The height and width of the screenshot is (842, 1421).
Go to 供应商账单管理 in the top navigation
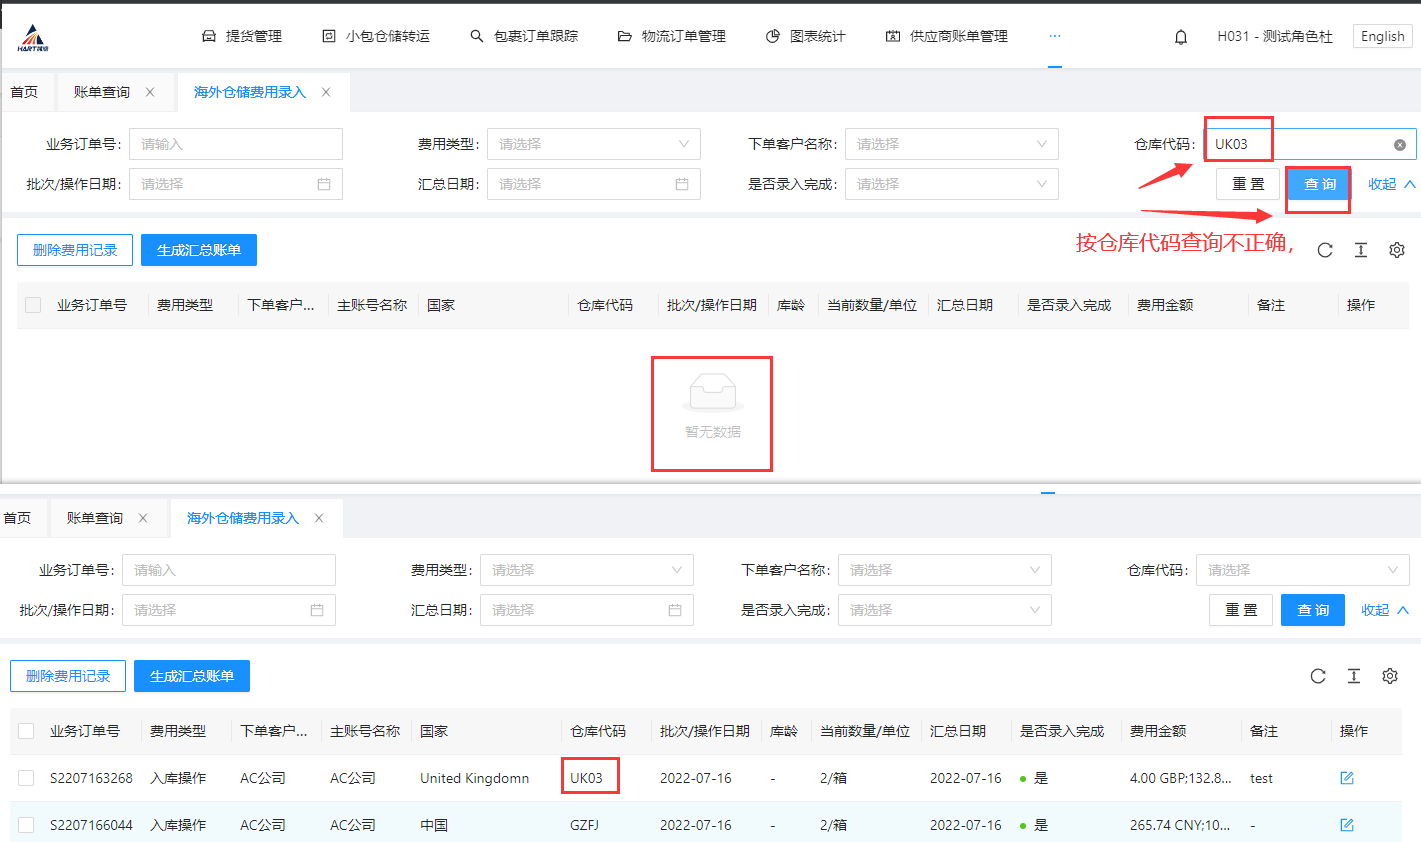pyautogui.click(x=947, y=36)
